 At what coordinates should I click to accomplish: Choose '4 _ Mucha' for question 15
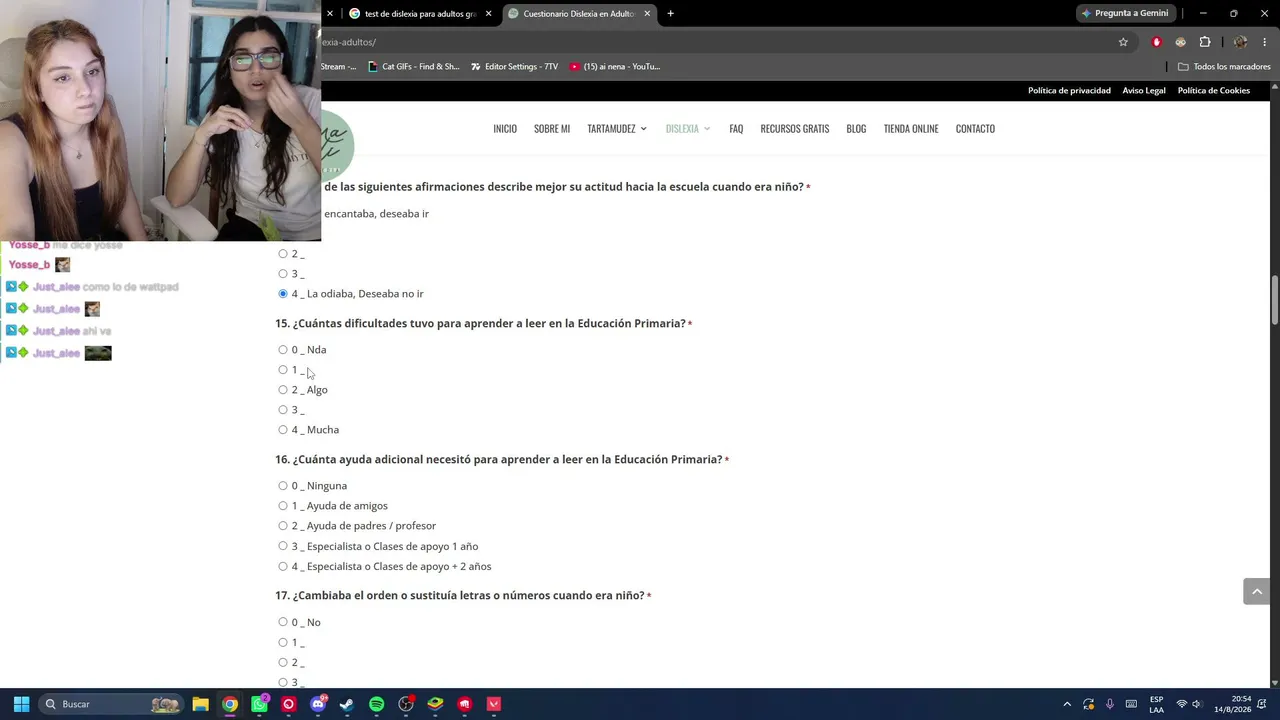(283, 429)
